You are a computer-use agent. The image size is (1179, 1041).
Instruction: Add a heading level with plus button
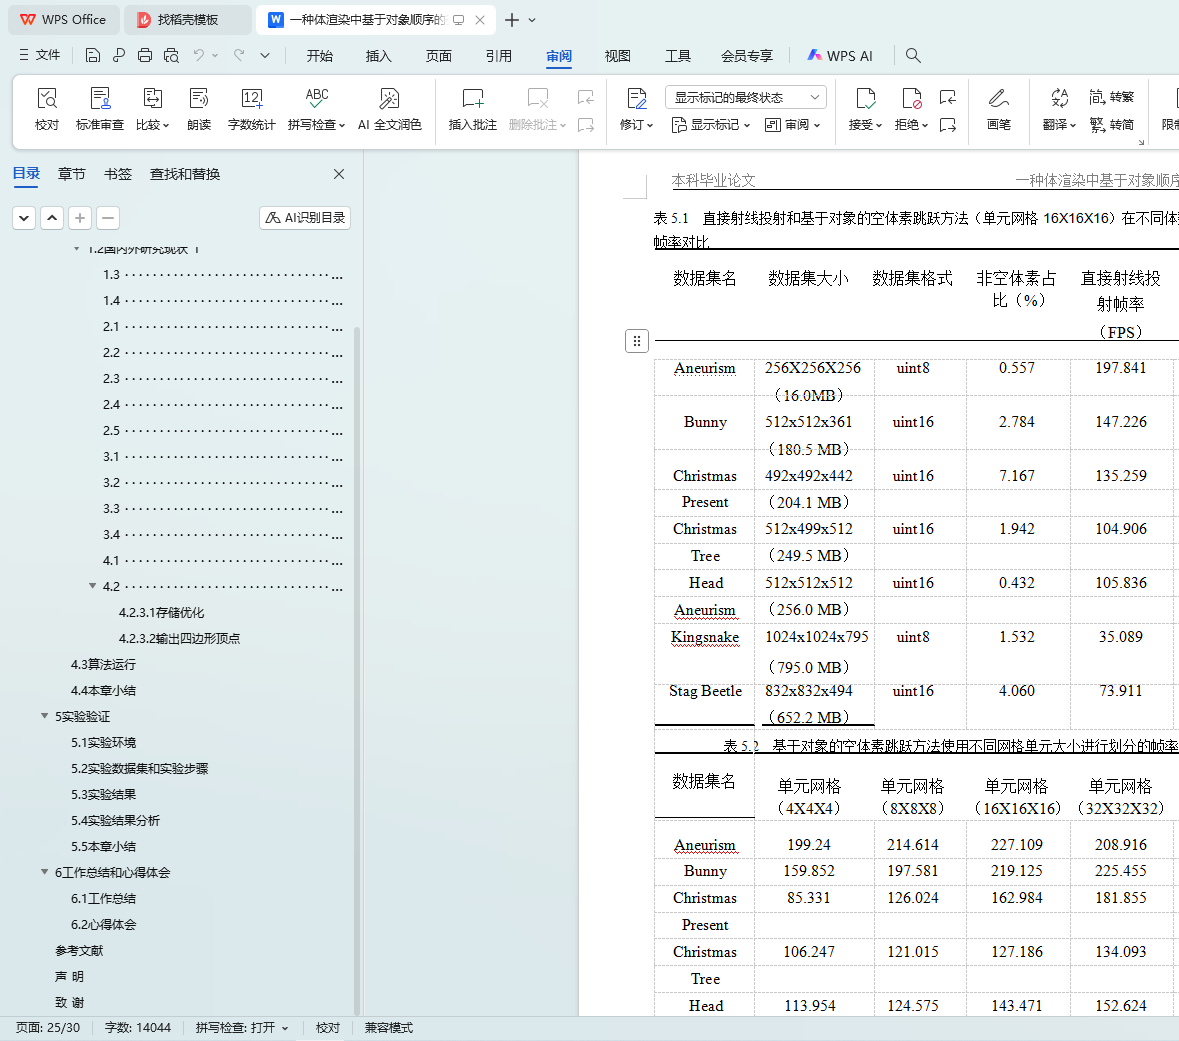pos(80,218)
